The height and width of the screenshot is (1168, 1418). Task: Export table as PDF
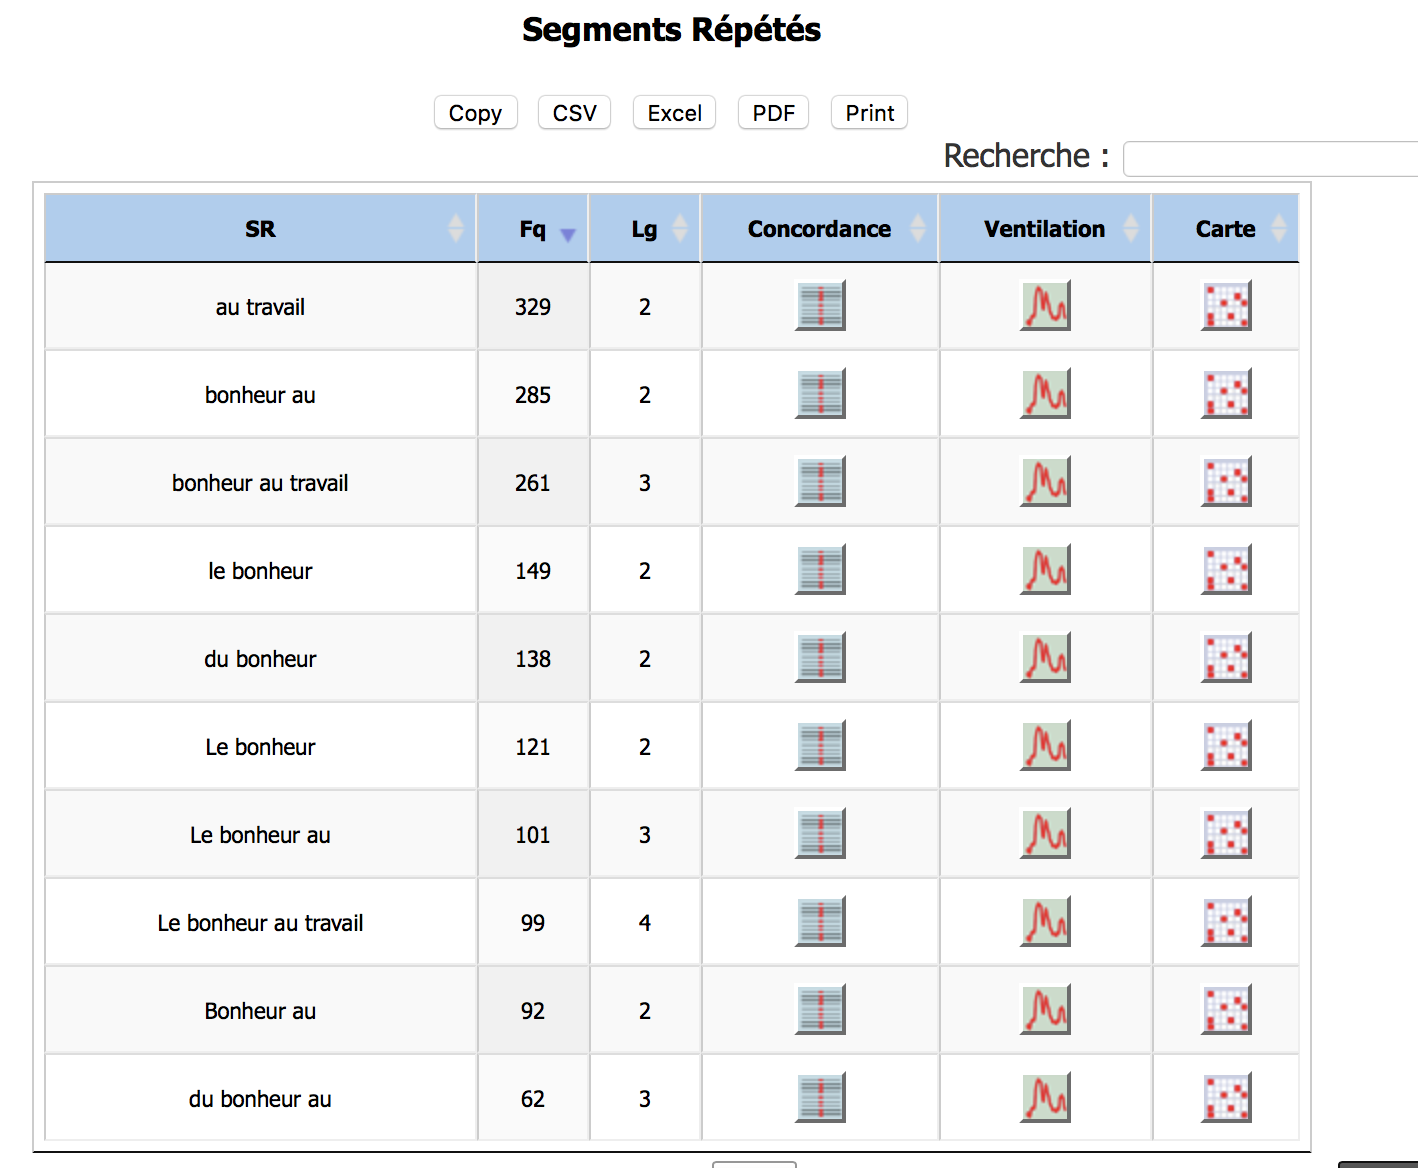pos(773,113)
